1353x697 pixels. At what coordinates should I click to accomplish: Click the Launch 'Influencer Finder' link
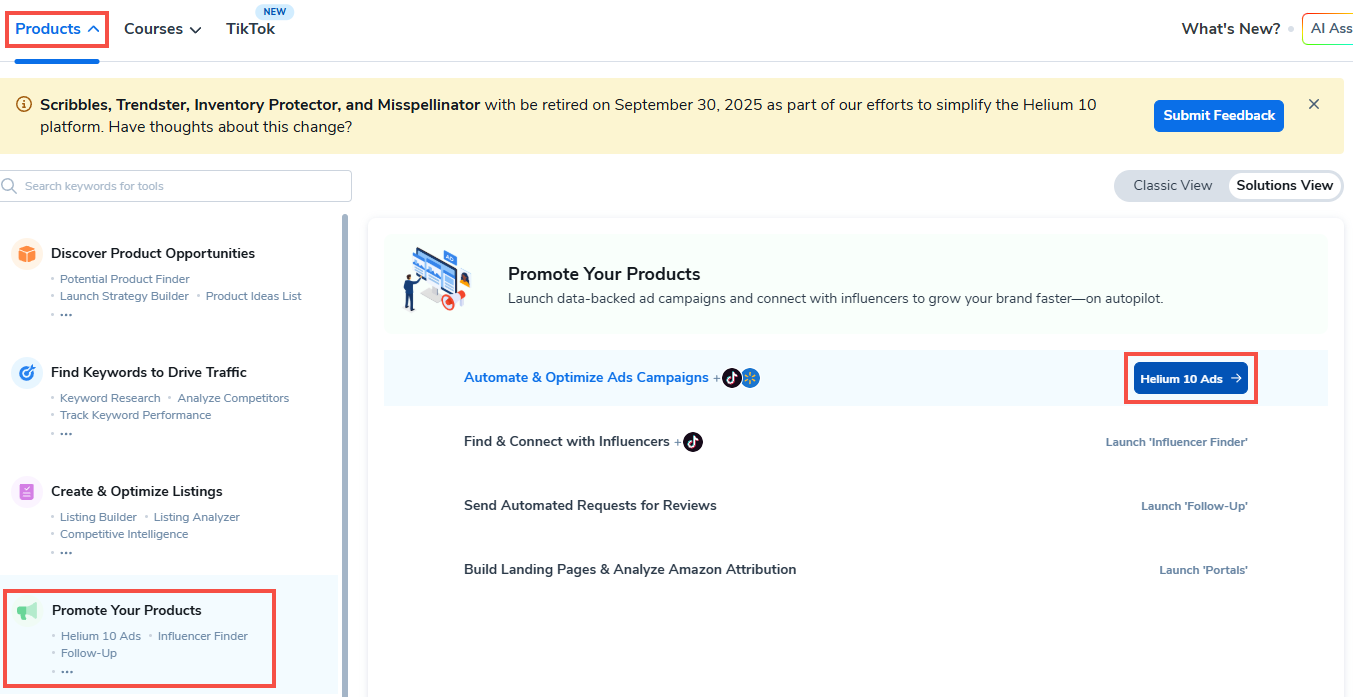(1176, 442)
